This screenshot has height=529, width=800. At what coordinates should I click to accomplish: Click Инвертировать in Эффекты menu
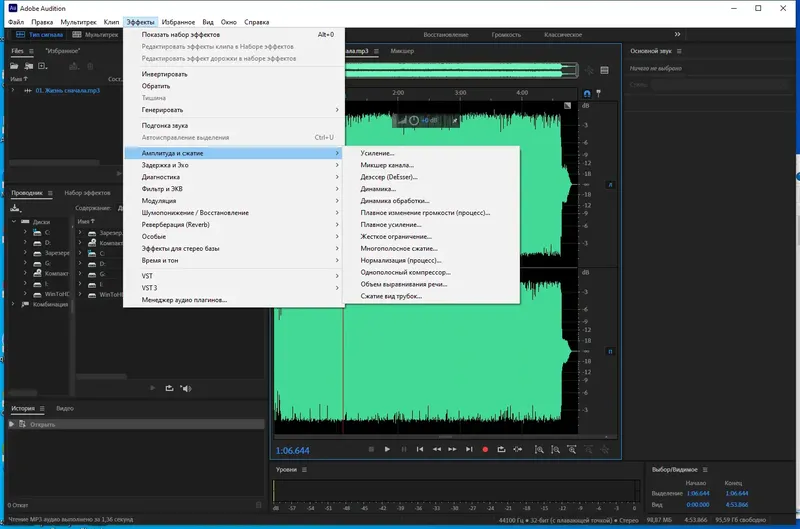tap(234, 74)
